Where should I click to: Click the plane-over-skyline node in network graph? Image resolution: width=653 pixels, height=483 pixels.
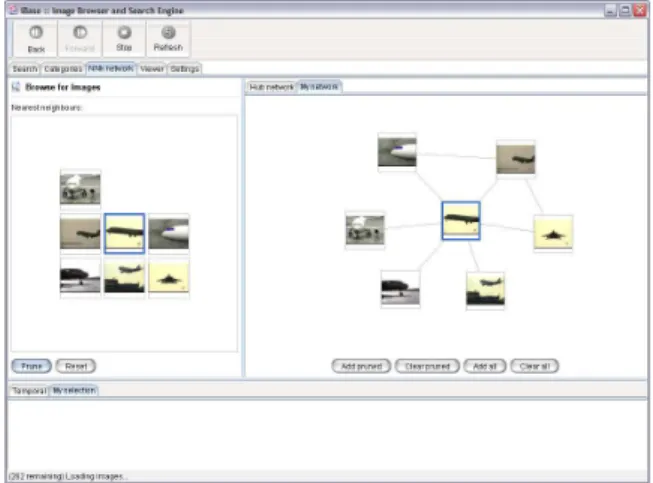(x=485, y=291)
